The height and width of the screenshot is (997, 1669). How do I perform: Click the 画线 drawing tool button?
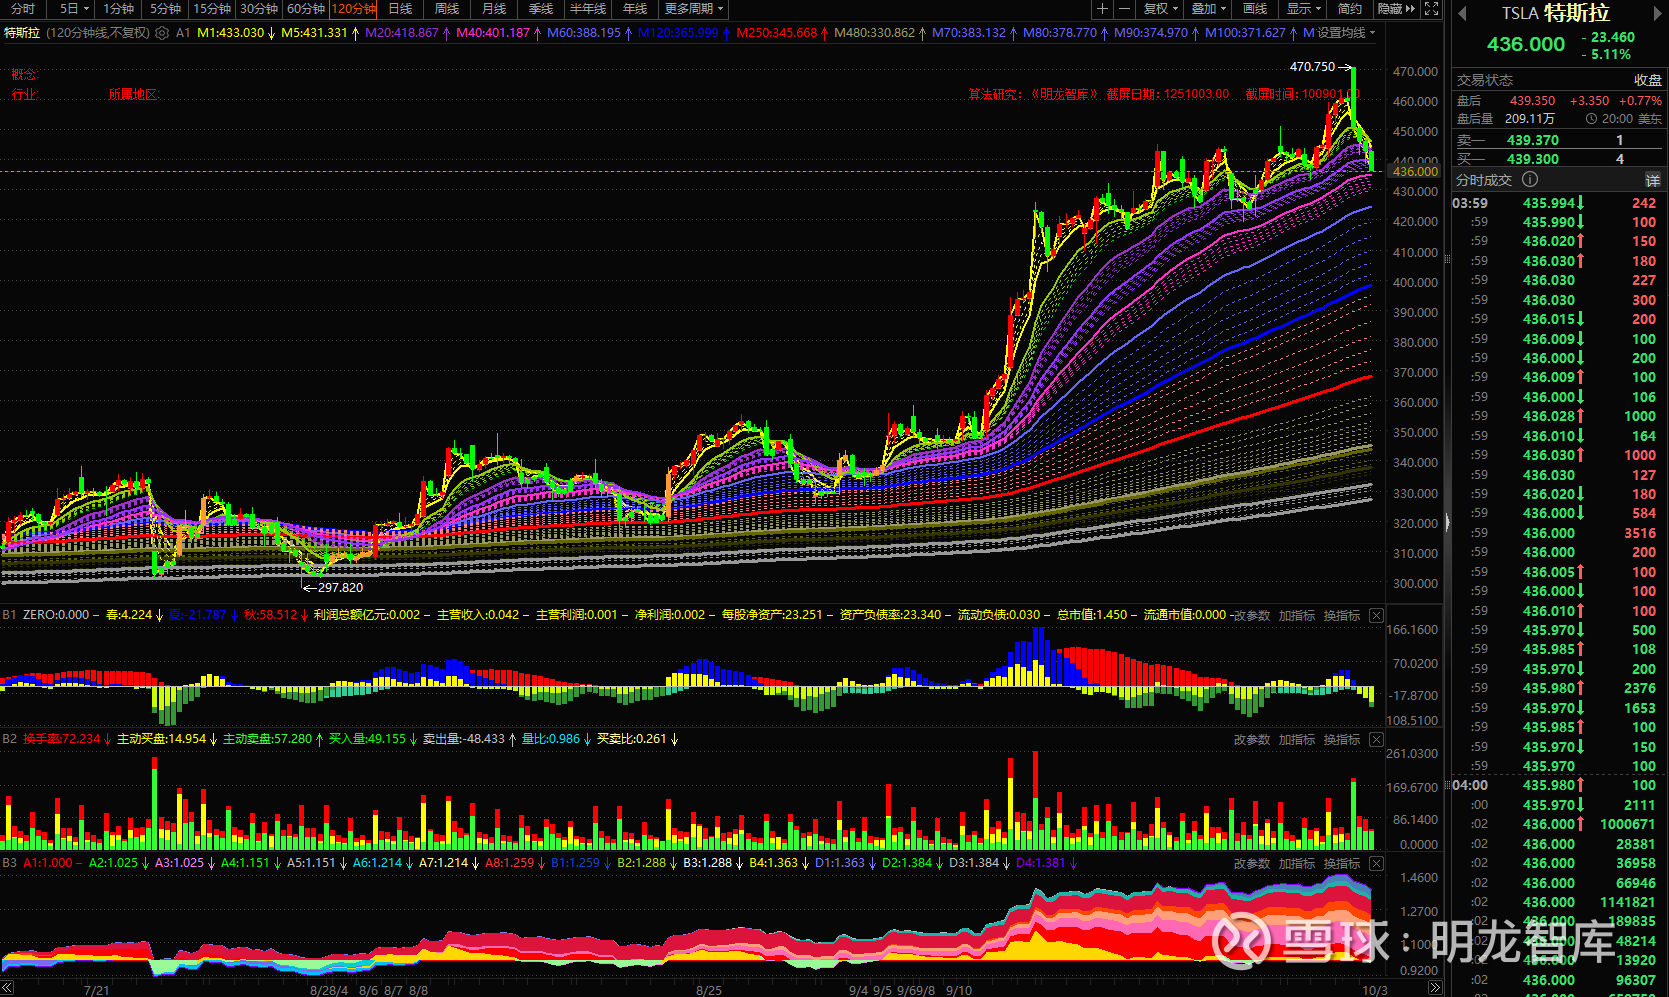coord(1255,9)
